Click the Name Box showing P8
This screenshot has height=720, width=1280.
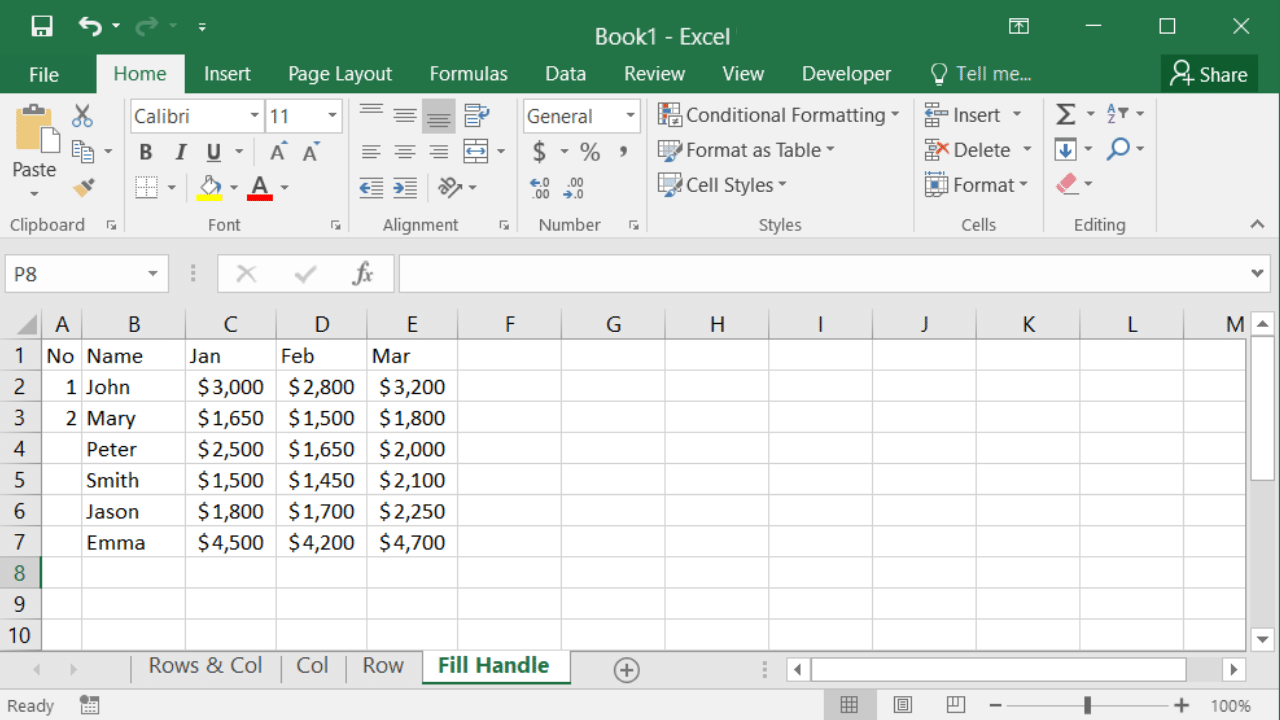coord(75,274)
